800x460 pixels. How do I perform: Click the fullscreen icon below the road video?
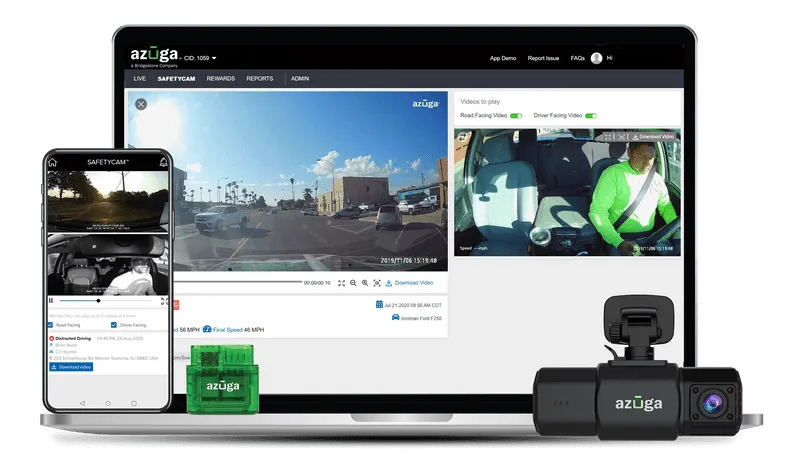(x=341, y=283)
